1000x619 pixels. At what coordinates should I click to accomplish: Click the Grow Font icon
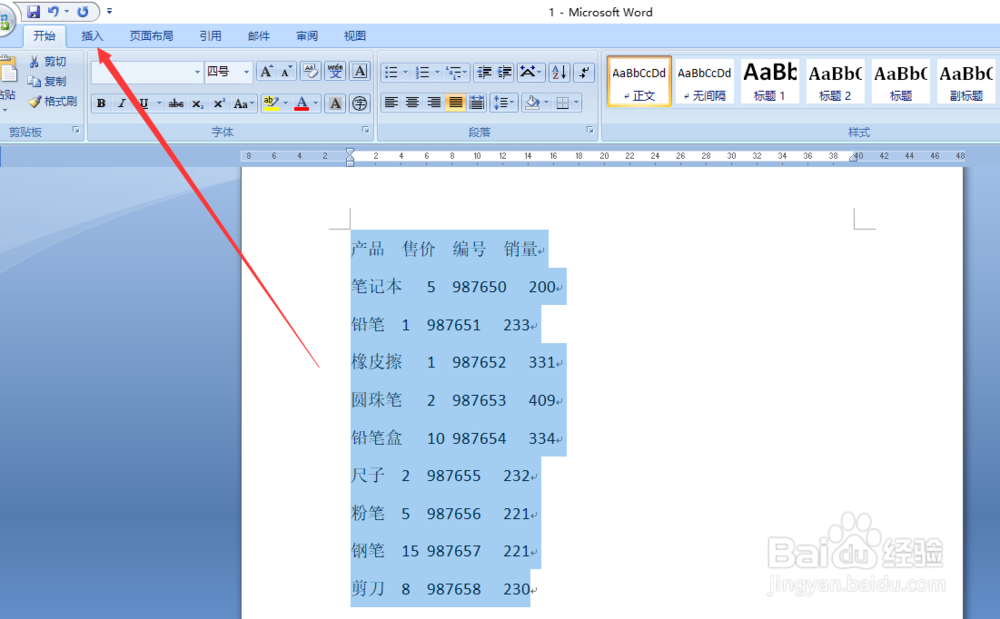(267, 71)
